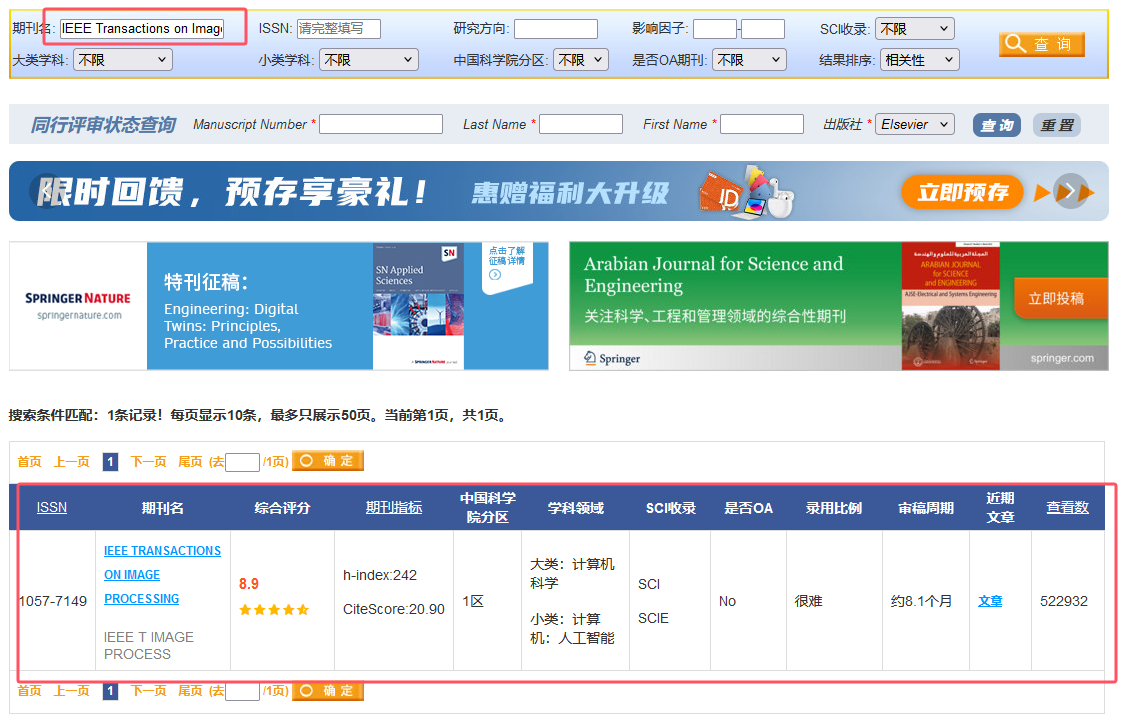Click the blue 查询 peer review button
The image size is (1146, 724).
(997, 125)
